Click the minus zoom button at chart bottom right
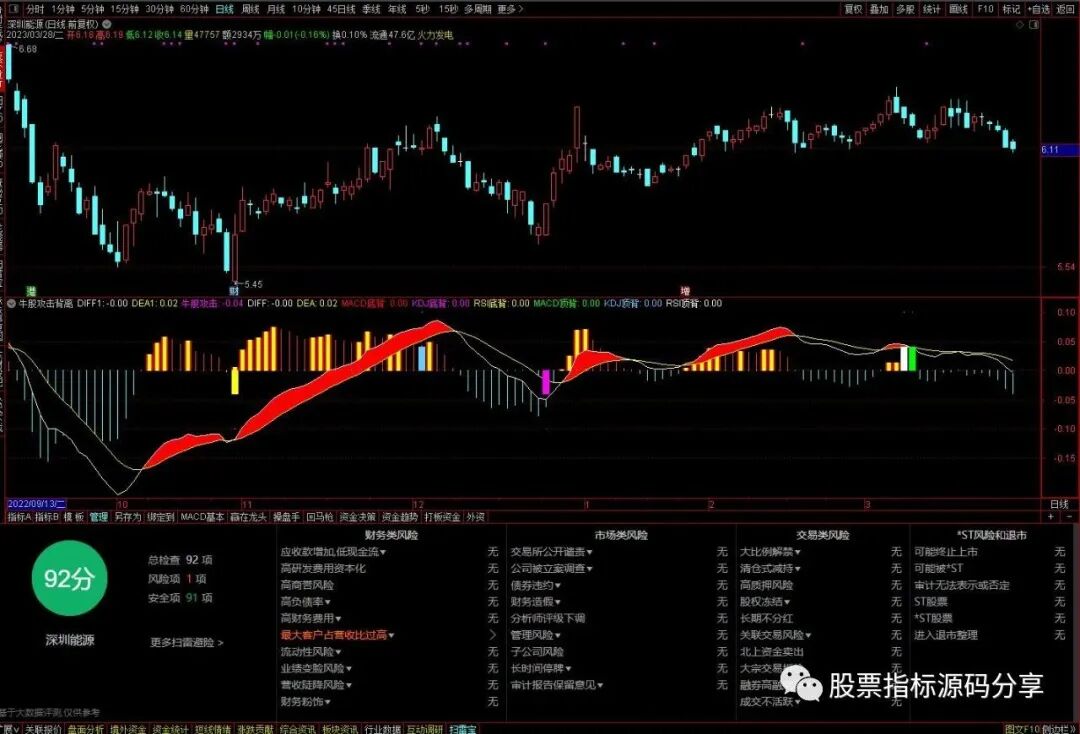 coord(1069,516)
